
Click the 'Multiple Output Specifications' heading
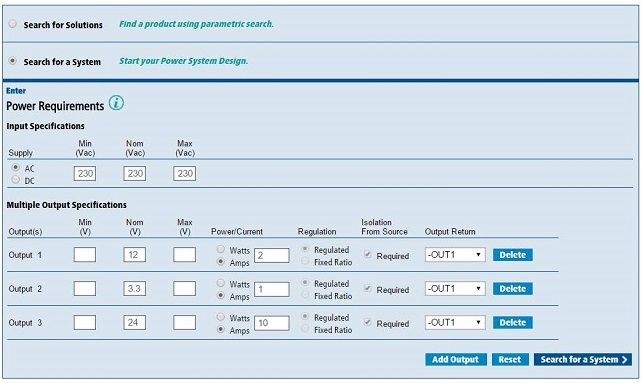[67, 205]
